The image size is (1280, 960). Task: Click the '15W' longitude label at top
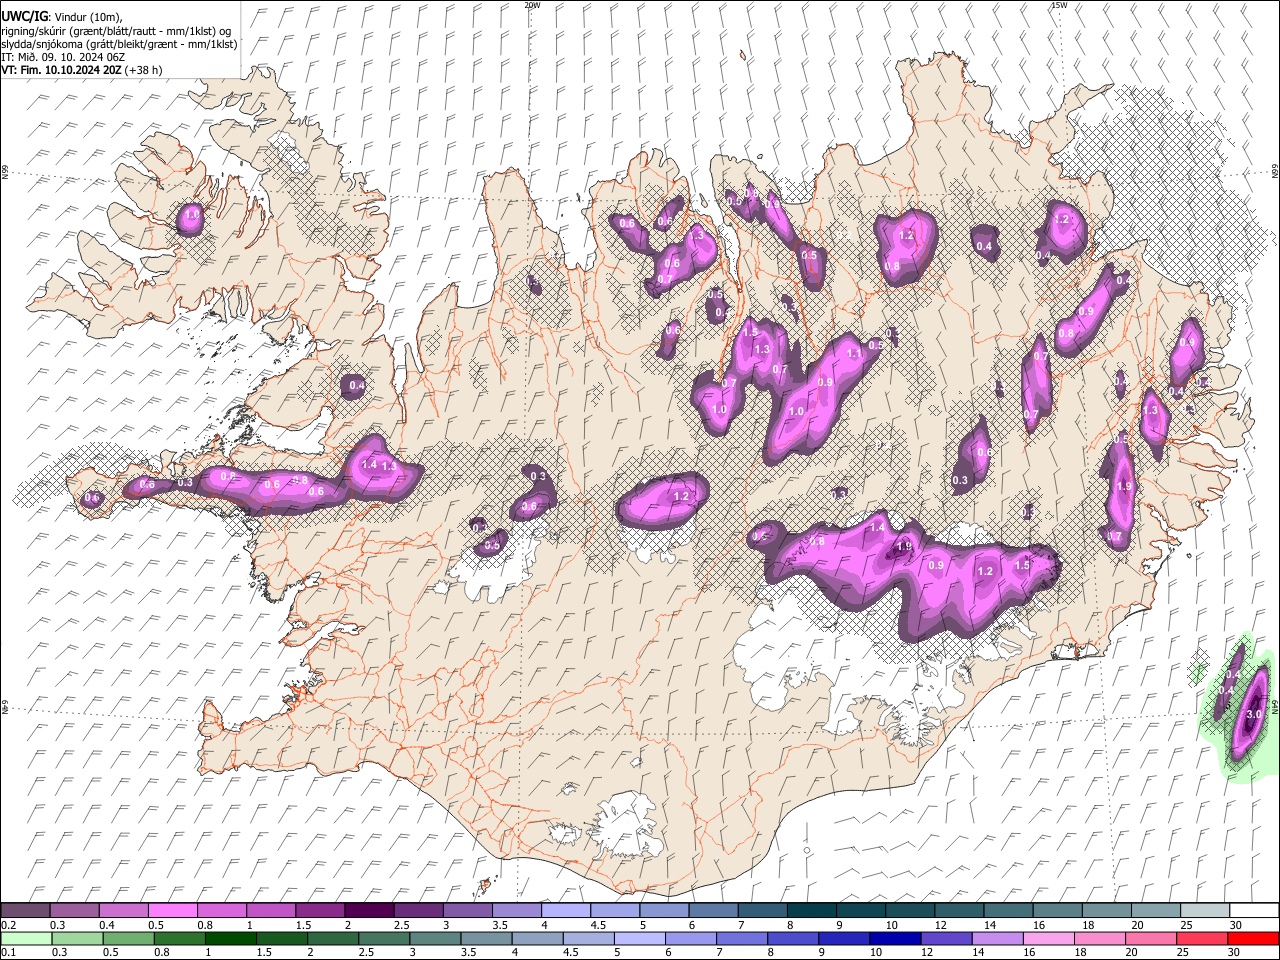tap(1059, 5)
